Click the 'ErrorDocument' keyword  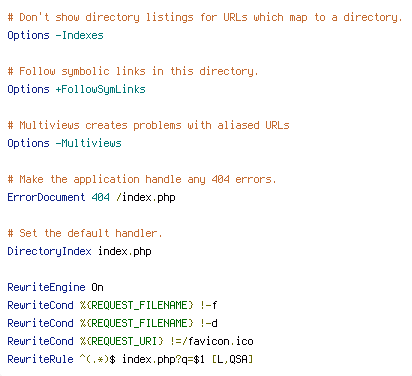click(x=46, y=197)
